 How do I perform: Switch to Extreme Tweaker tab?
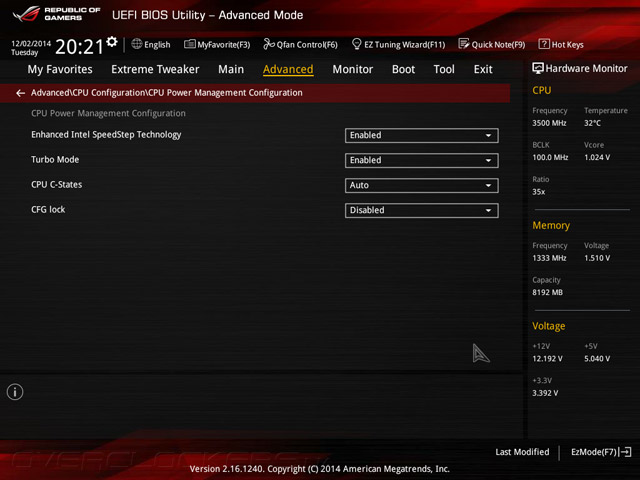[x=155, y=69]
